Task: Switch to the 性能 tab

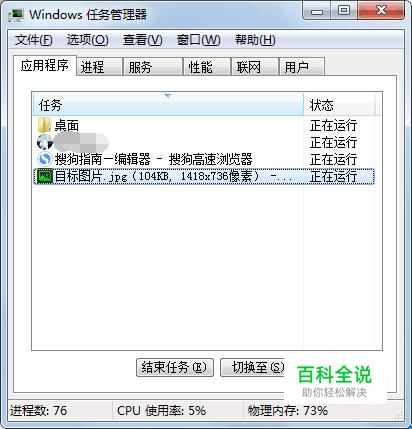Action: pos(207,67)
